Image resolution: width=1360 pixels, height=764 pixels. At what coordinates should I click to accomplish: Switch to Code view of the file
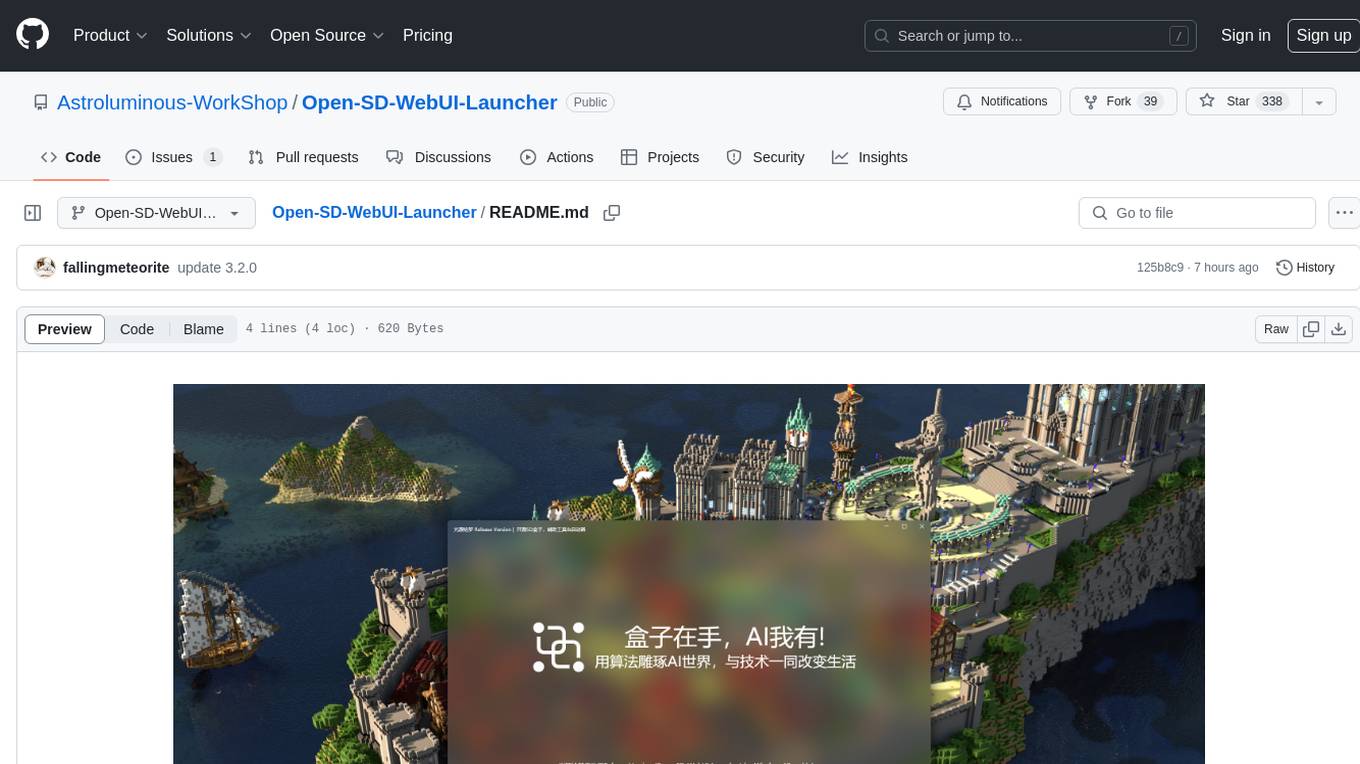pyautogui.click(x=137, y=329)
